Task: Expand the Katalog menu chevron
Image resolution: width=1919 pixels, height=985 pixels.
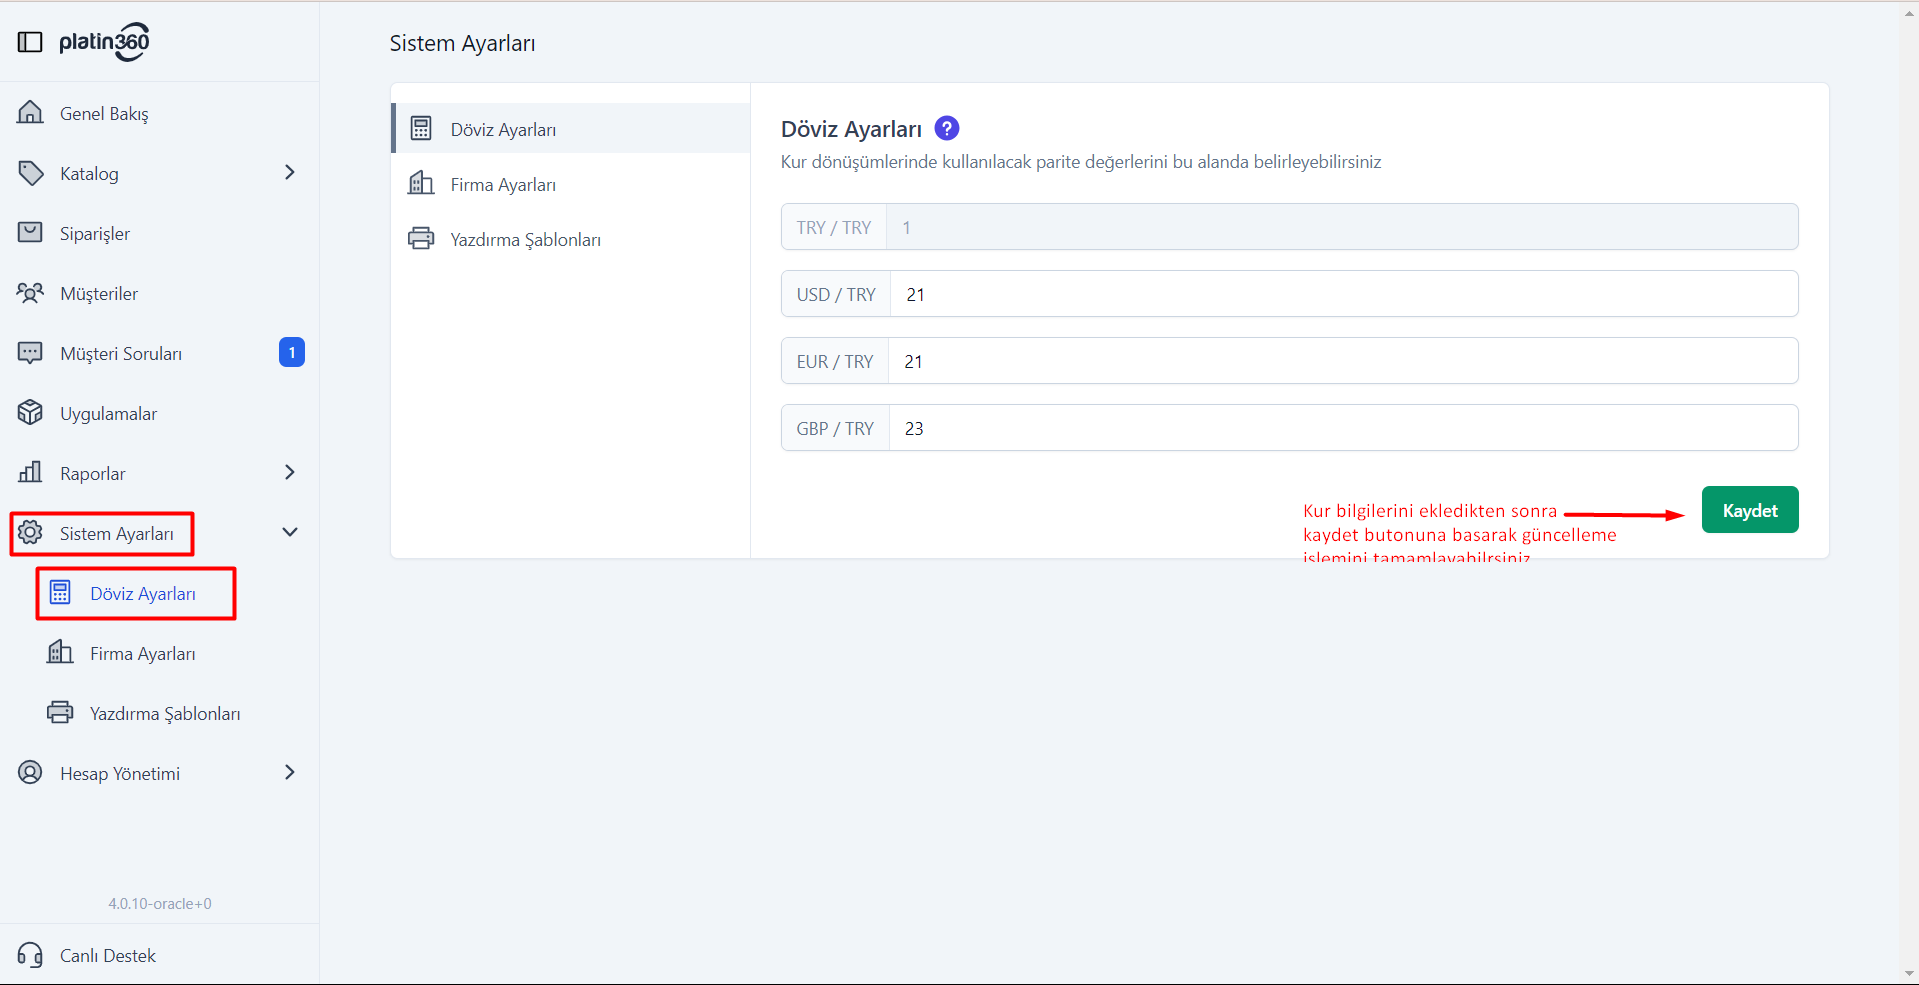Action: click(290, 172)
